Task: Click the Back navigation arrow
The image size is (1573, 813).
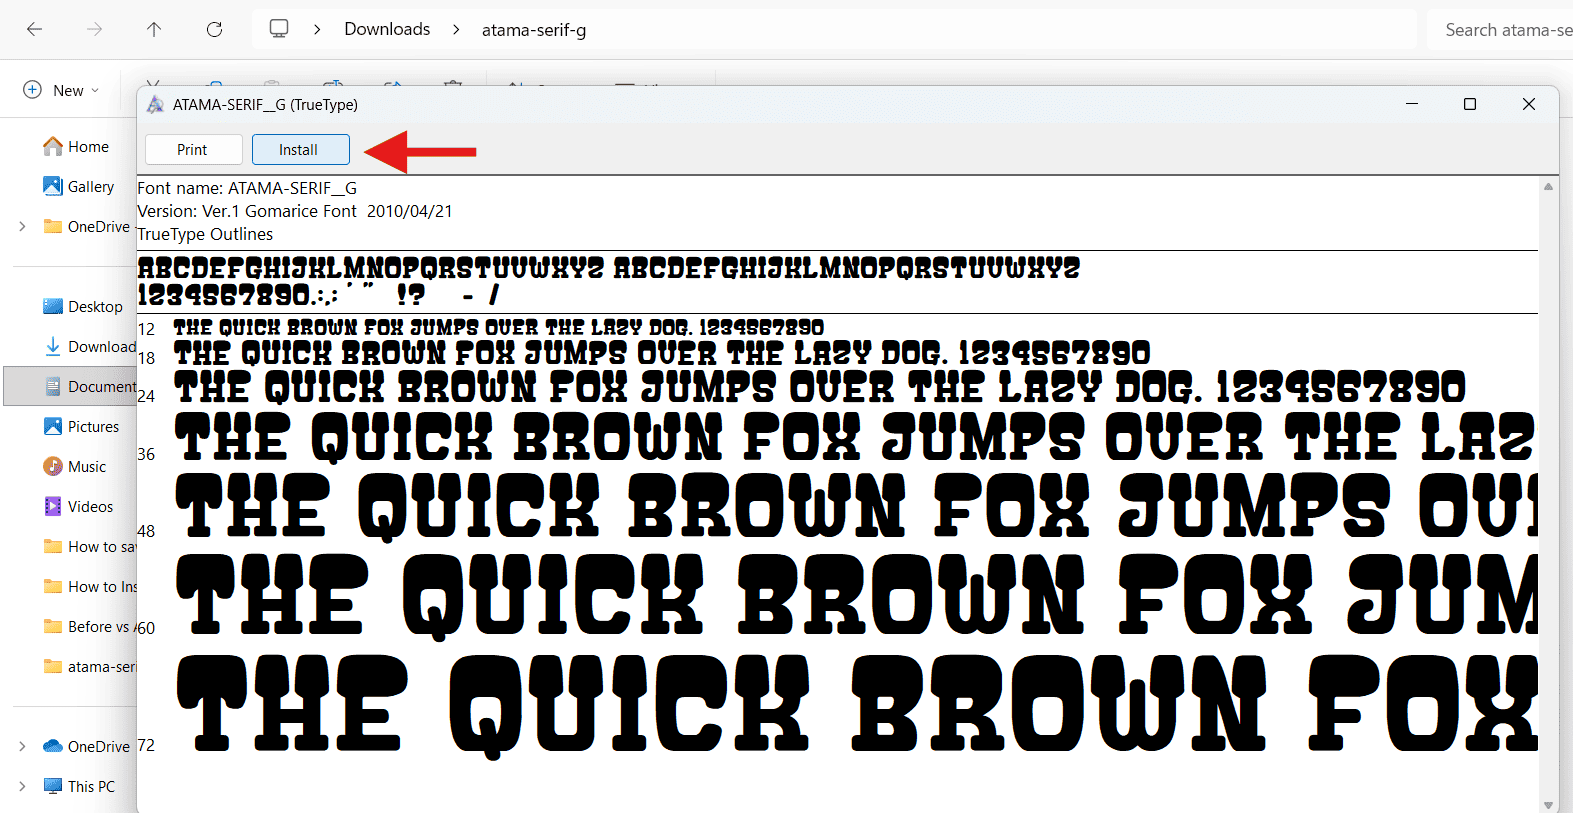Action: [34, 30]
